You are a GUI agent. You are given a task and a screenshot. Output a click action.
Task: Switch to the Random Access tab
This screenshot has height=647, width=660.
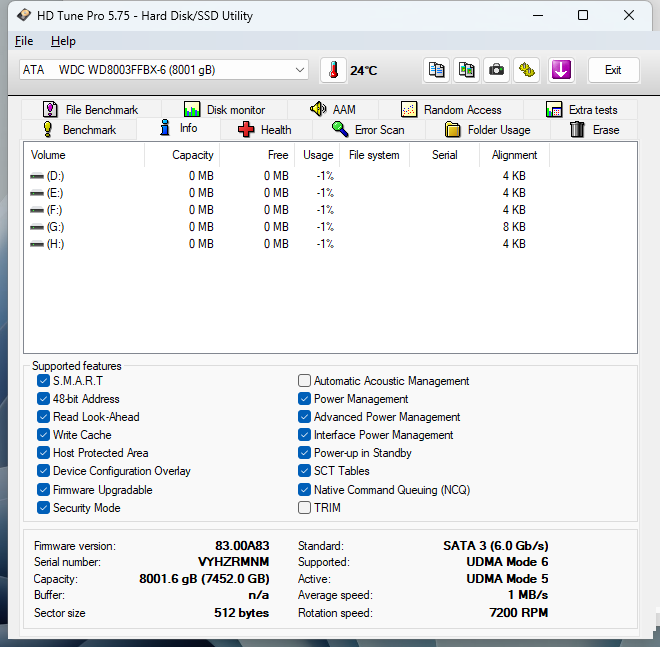click(x=451, y=110)
